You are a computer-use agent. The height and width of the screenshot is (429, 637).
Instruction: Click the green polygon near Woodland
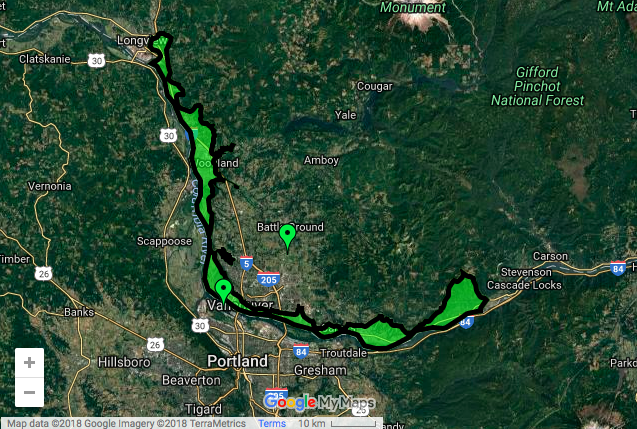pyautogui.click(x=203, y=154)
